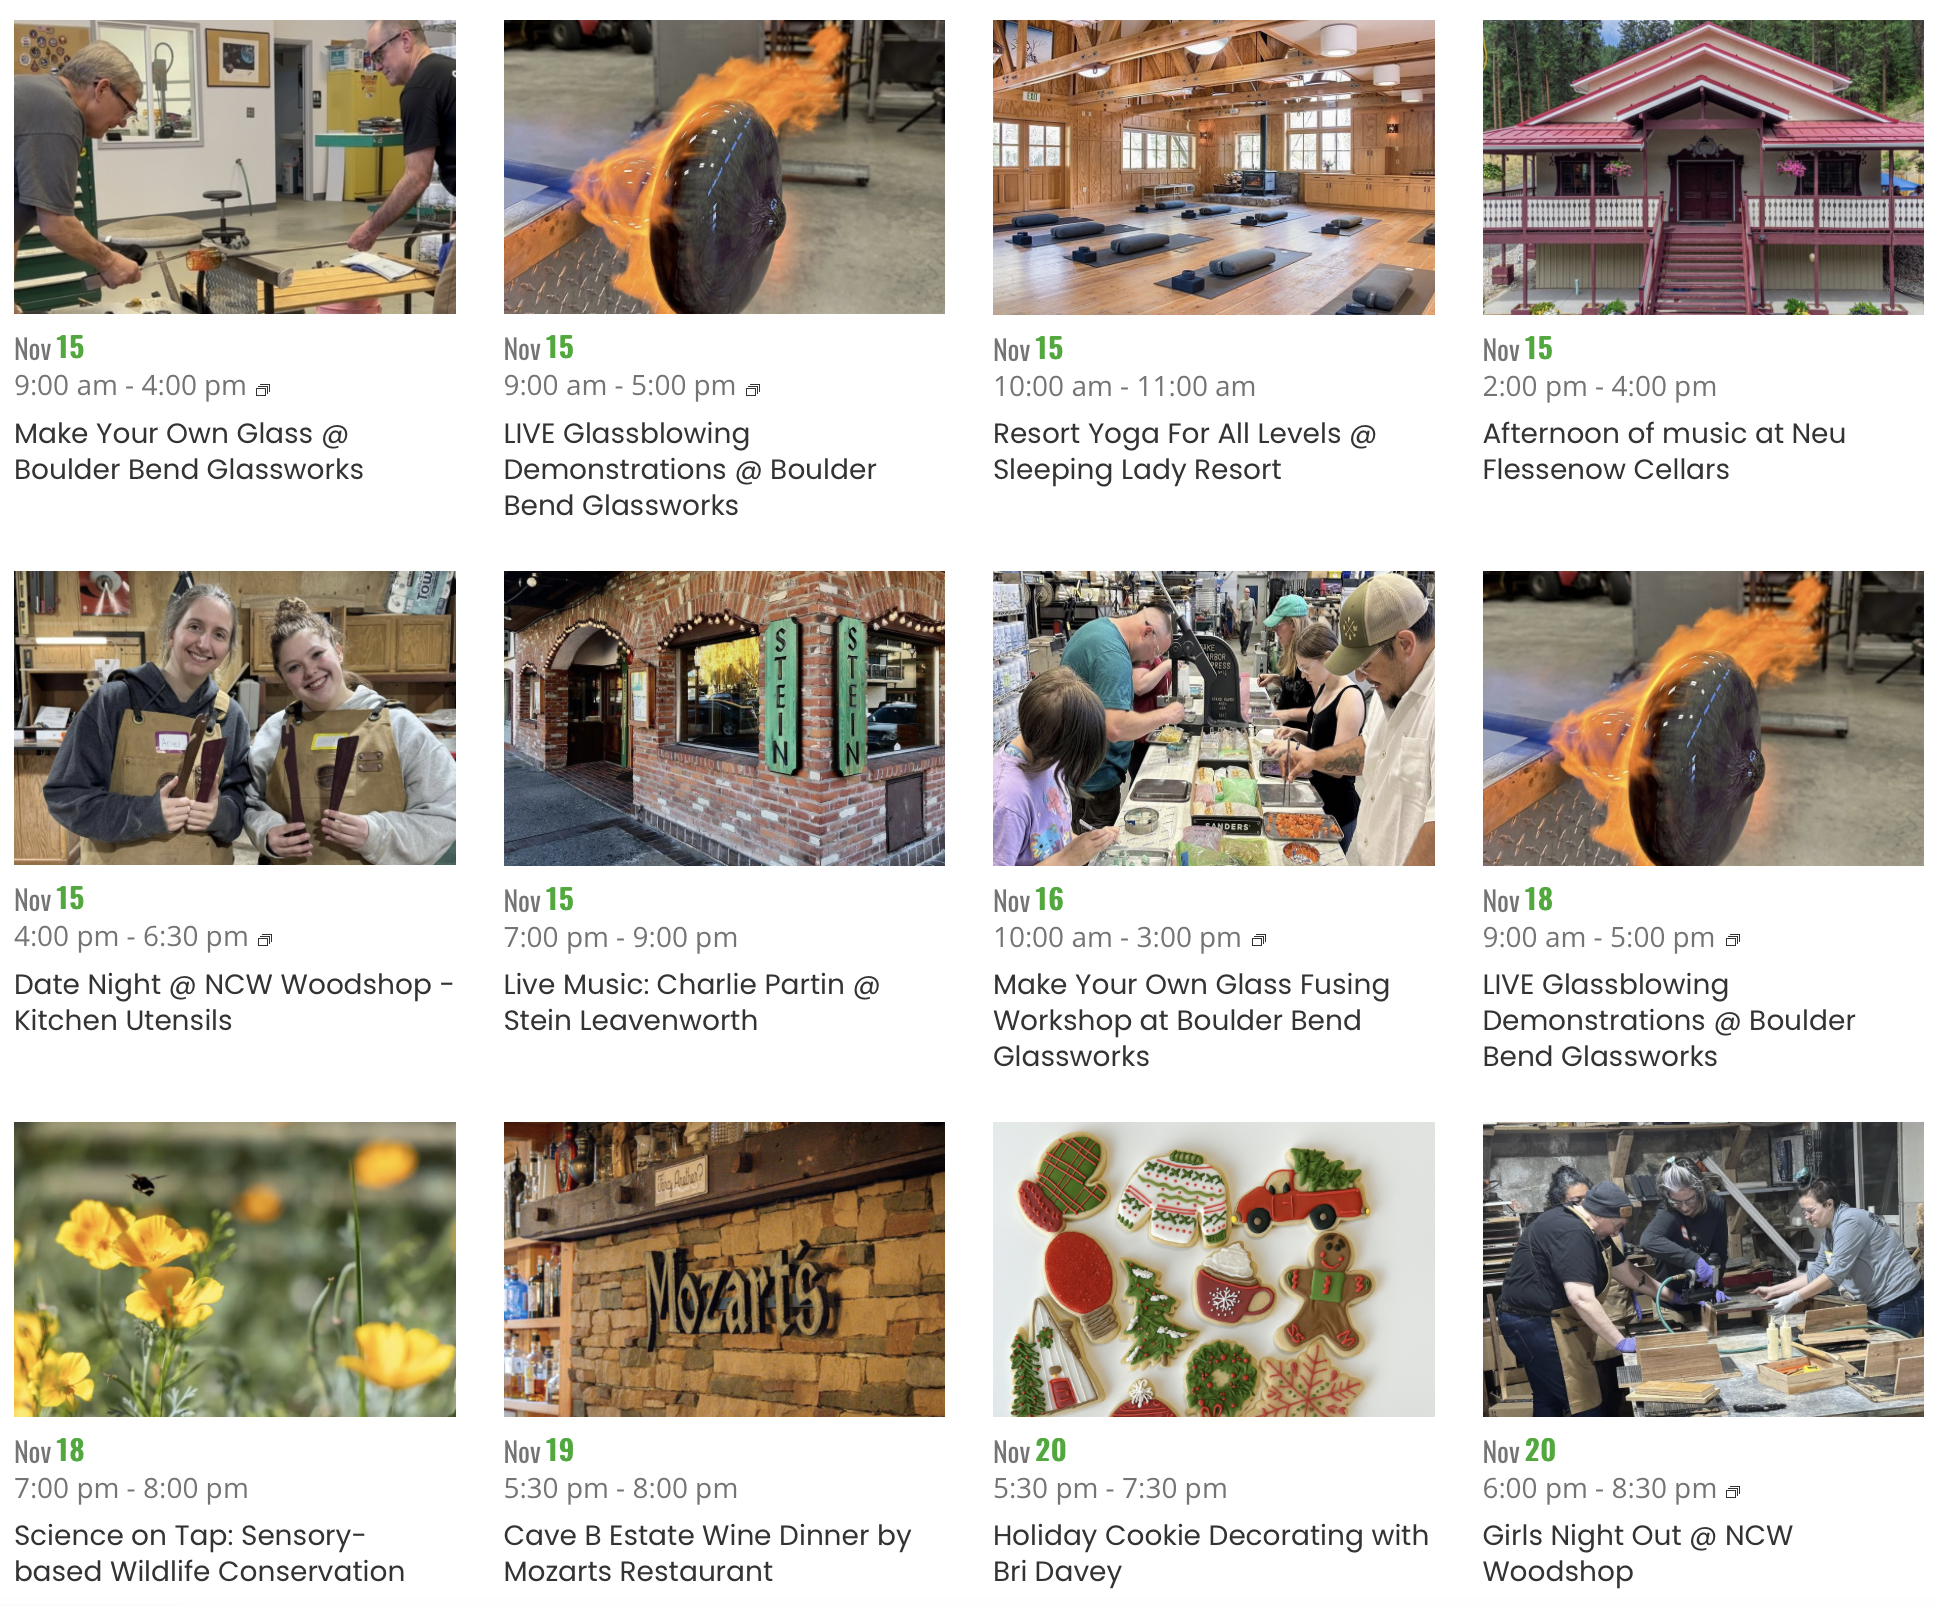The width and height of the screenshot is (1940, 1606).
Task: Select the Sleeping Lady yoga room photo
Action: (1214, 167)
